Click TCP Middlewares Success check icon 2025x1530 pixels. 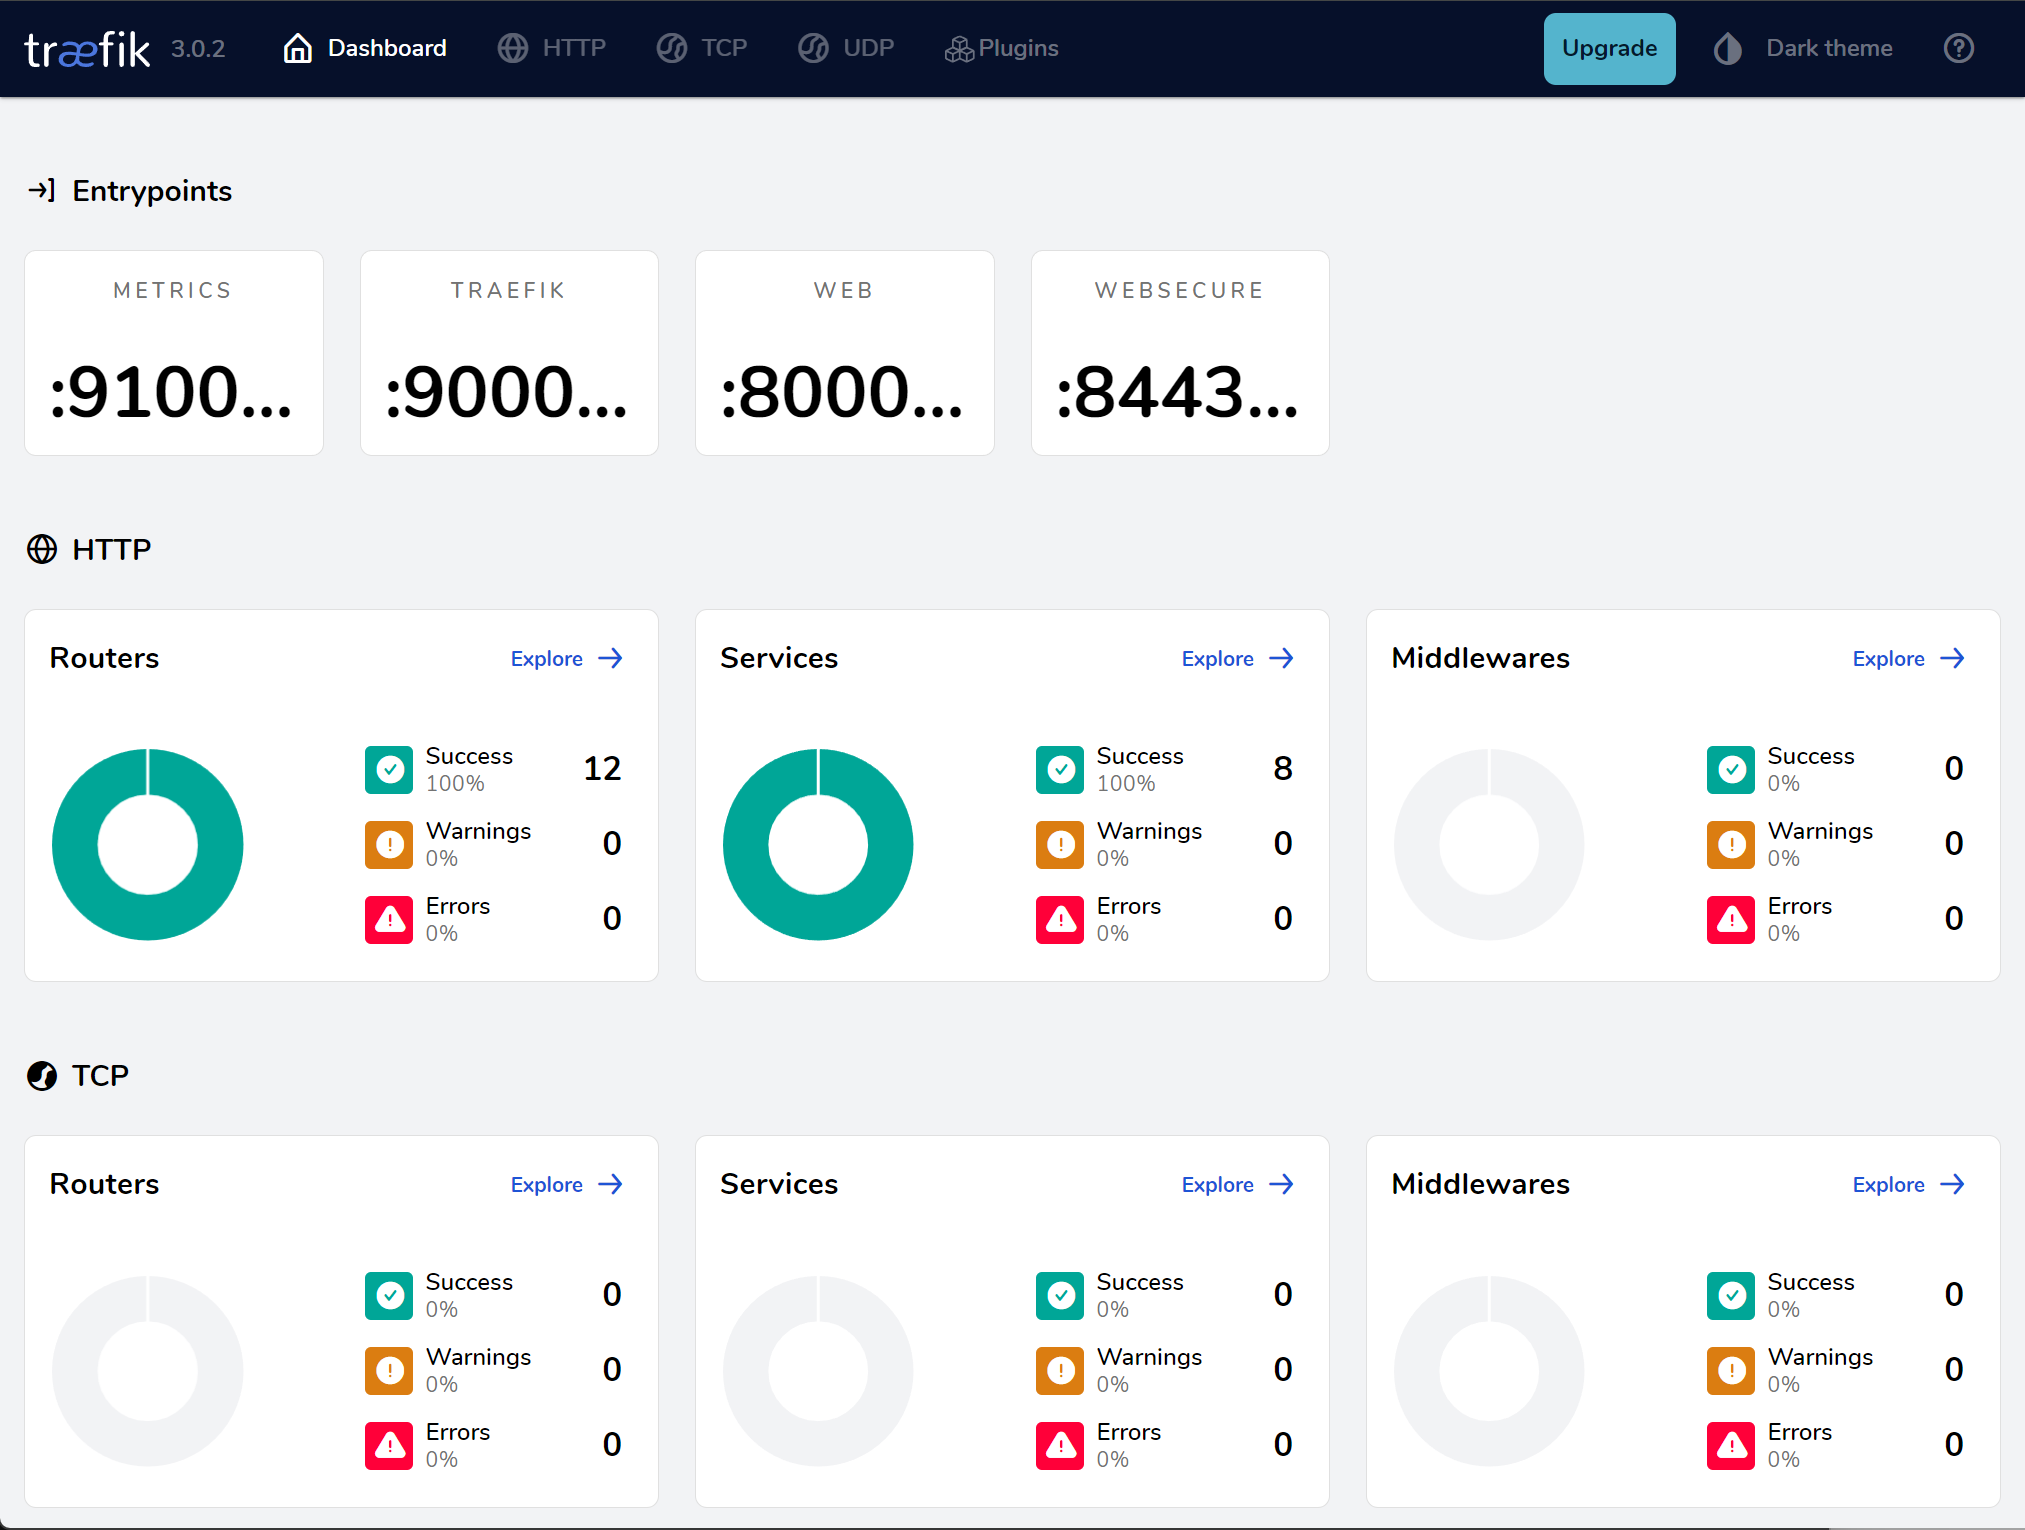tap(1731, 1295)
